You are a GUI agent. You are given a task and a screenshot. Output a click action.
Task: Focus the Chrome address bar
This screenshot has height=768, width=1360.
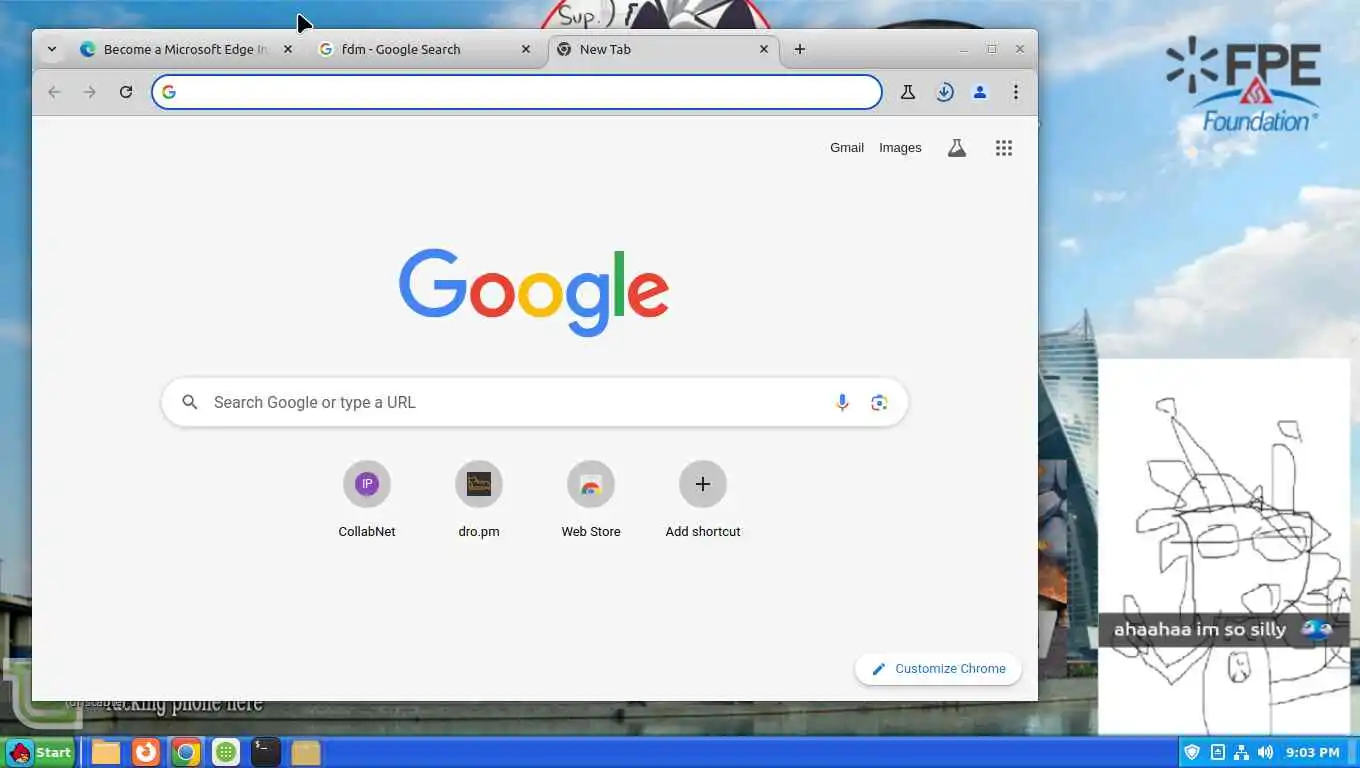point(517,92)
